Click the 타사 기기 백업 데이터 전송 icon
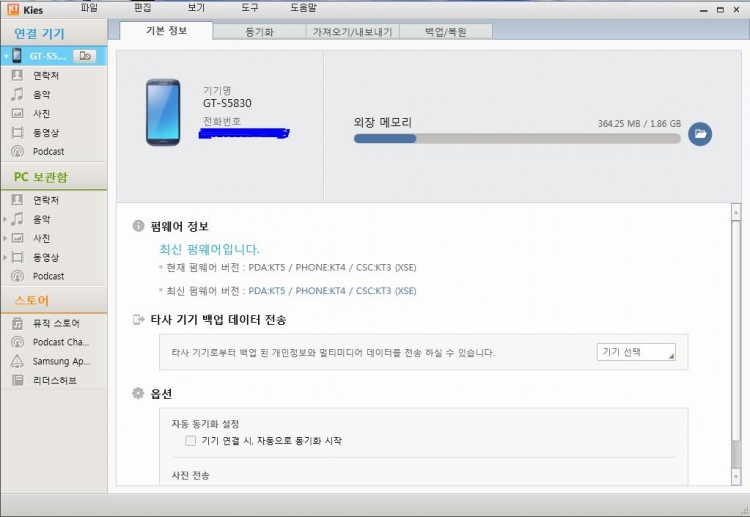 click(x=138, y=319)
